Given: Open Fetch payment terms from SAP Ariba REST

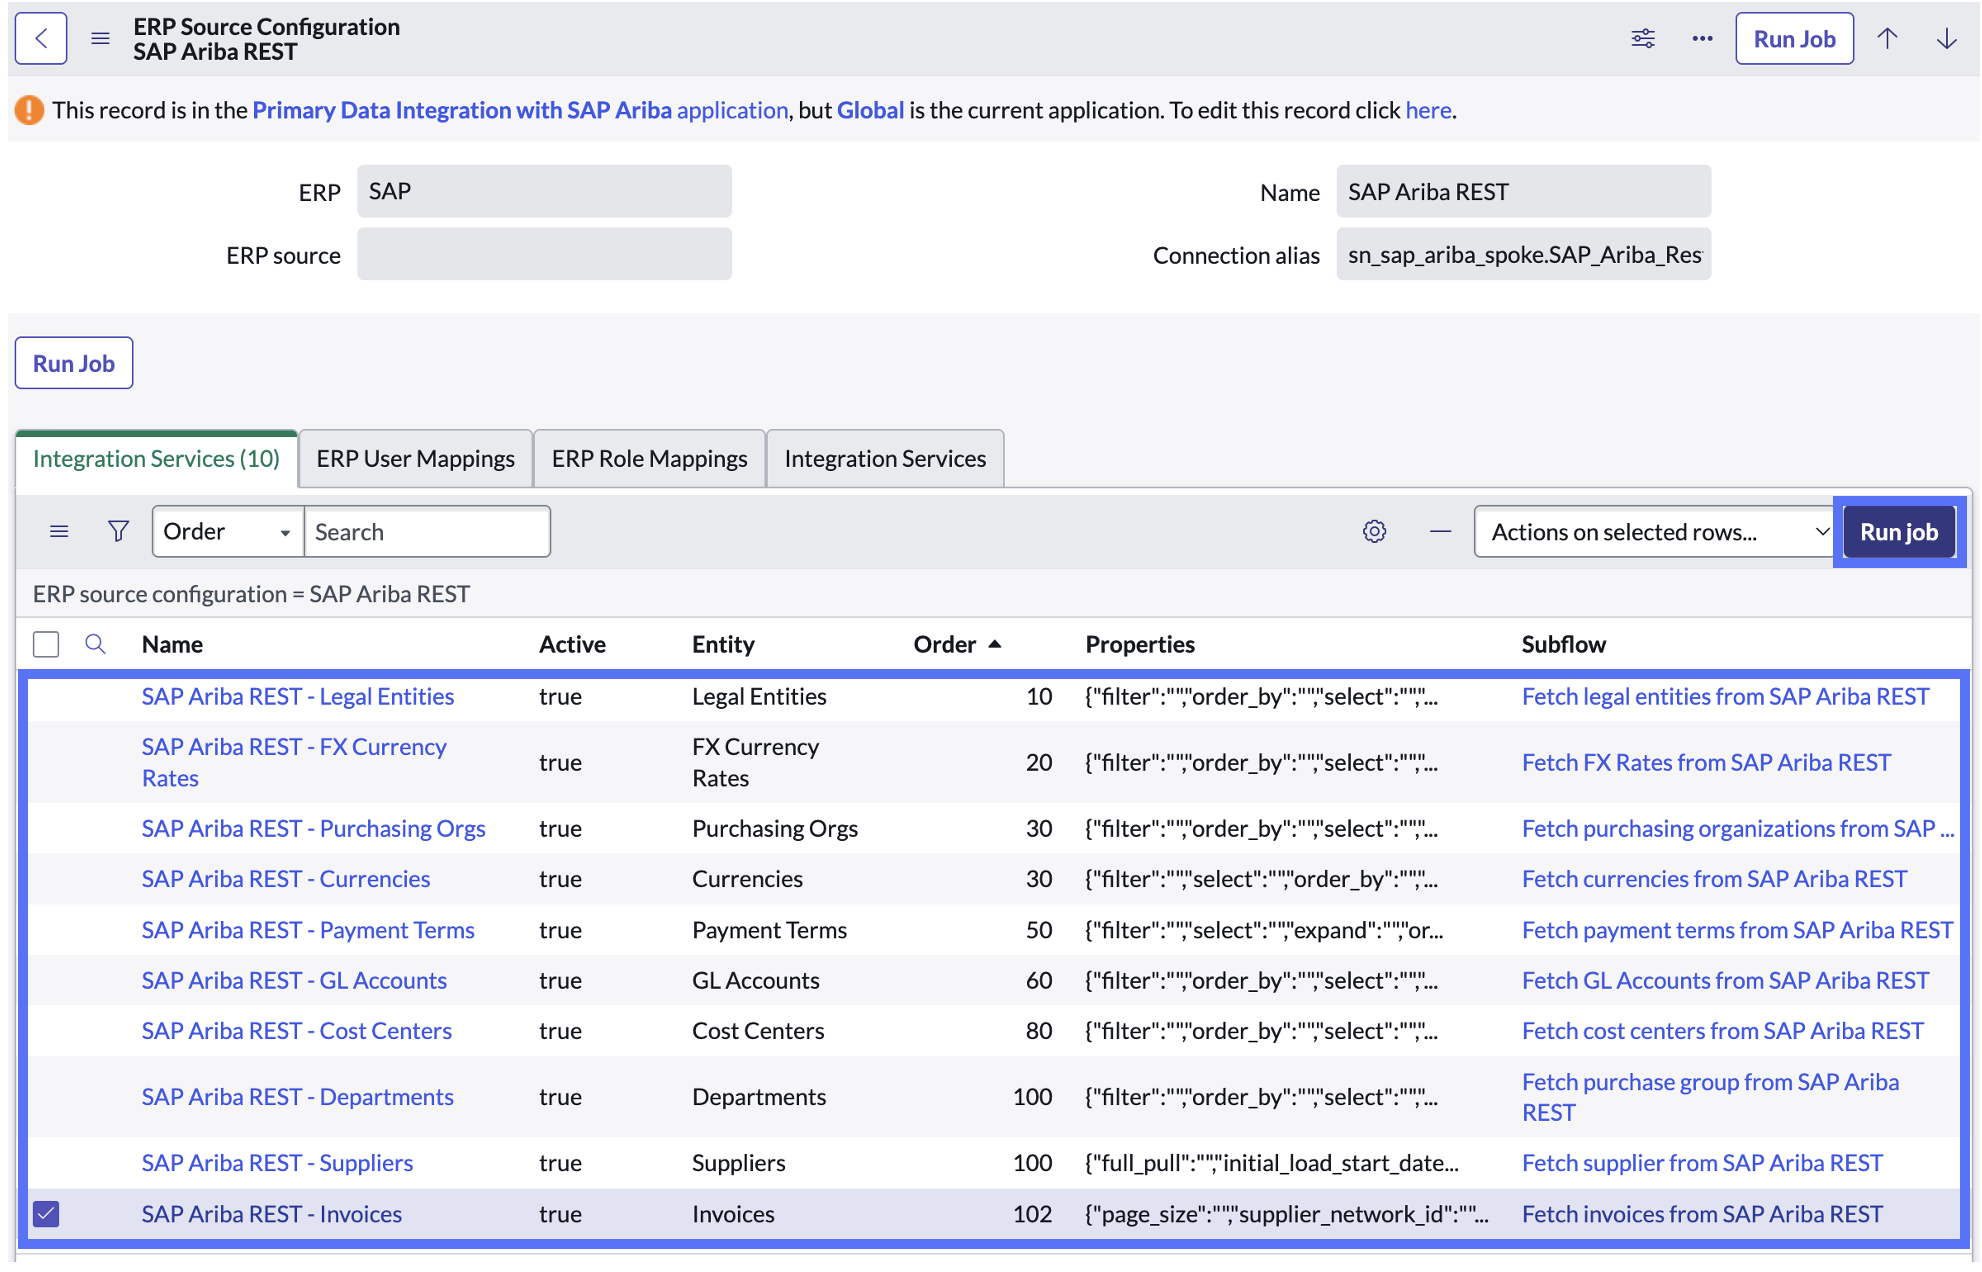Looking at the screenshot, I should [1737, 930].
